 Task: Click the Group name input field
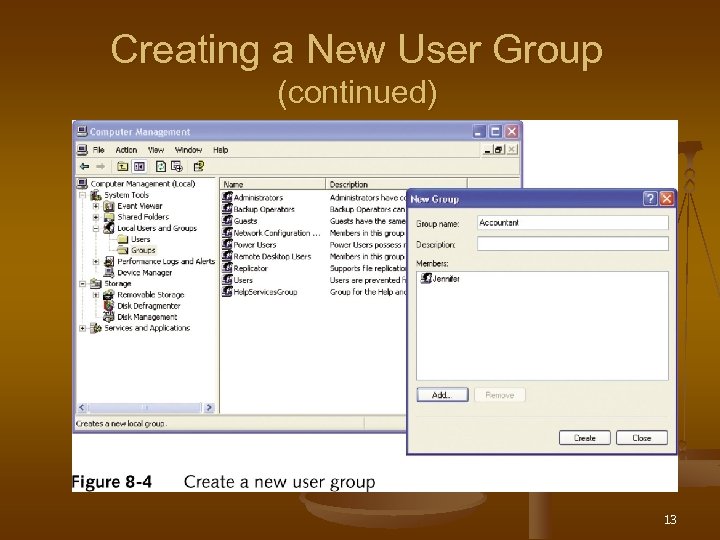click(x=573, y=223)
